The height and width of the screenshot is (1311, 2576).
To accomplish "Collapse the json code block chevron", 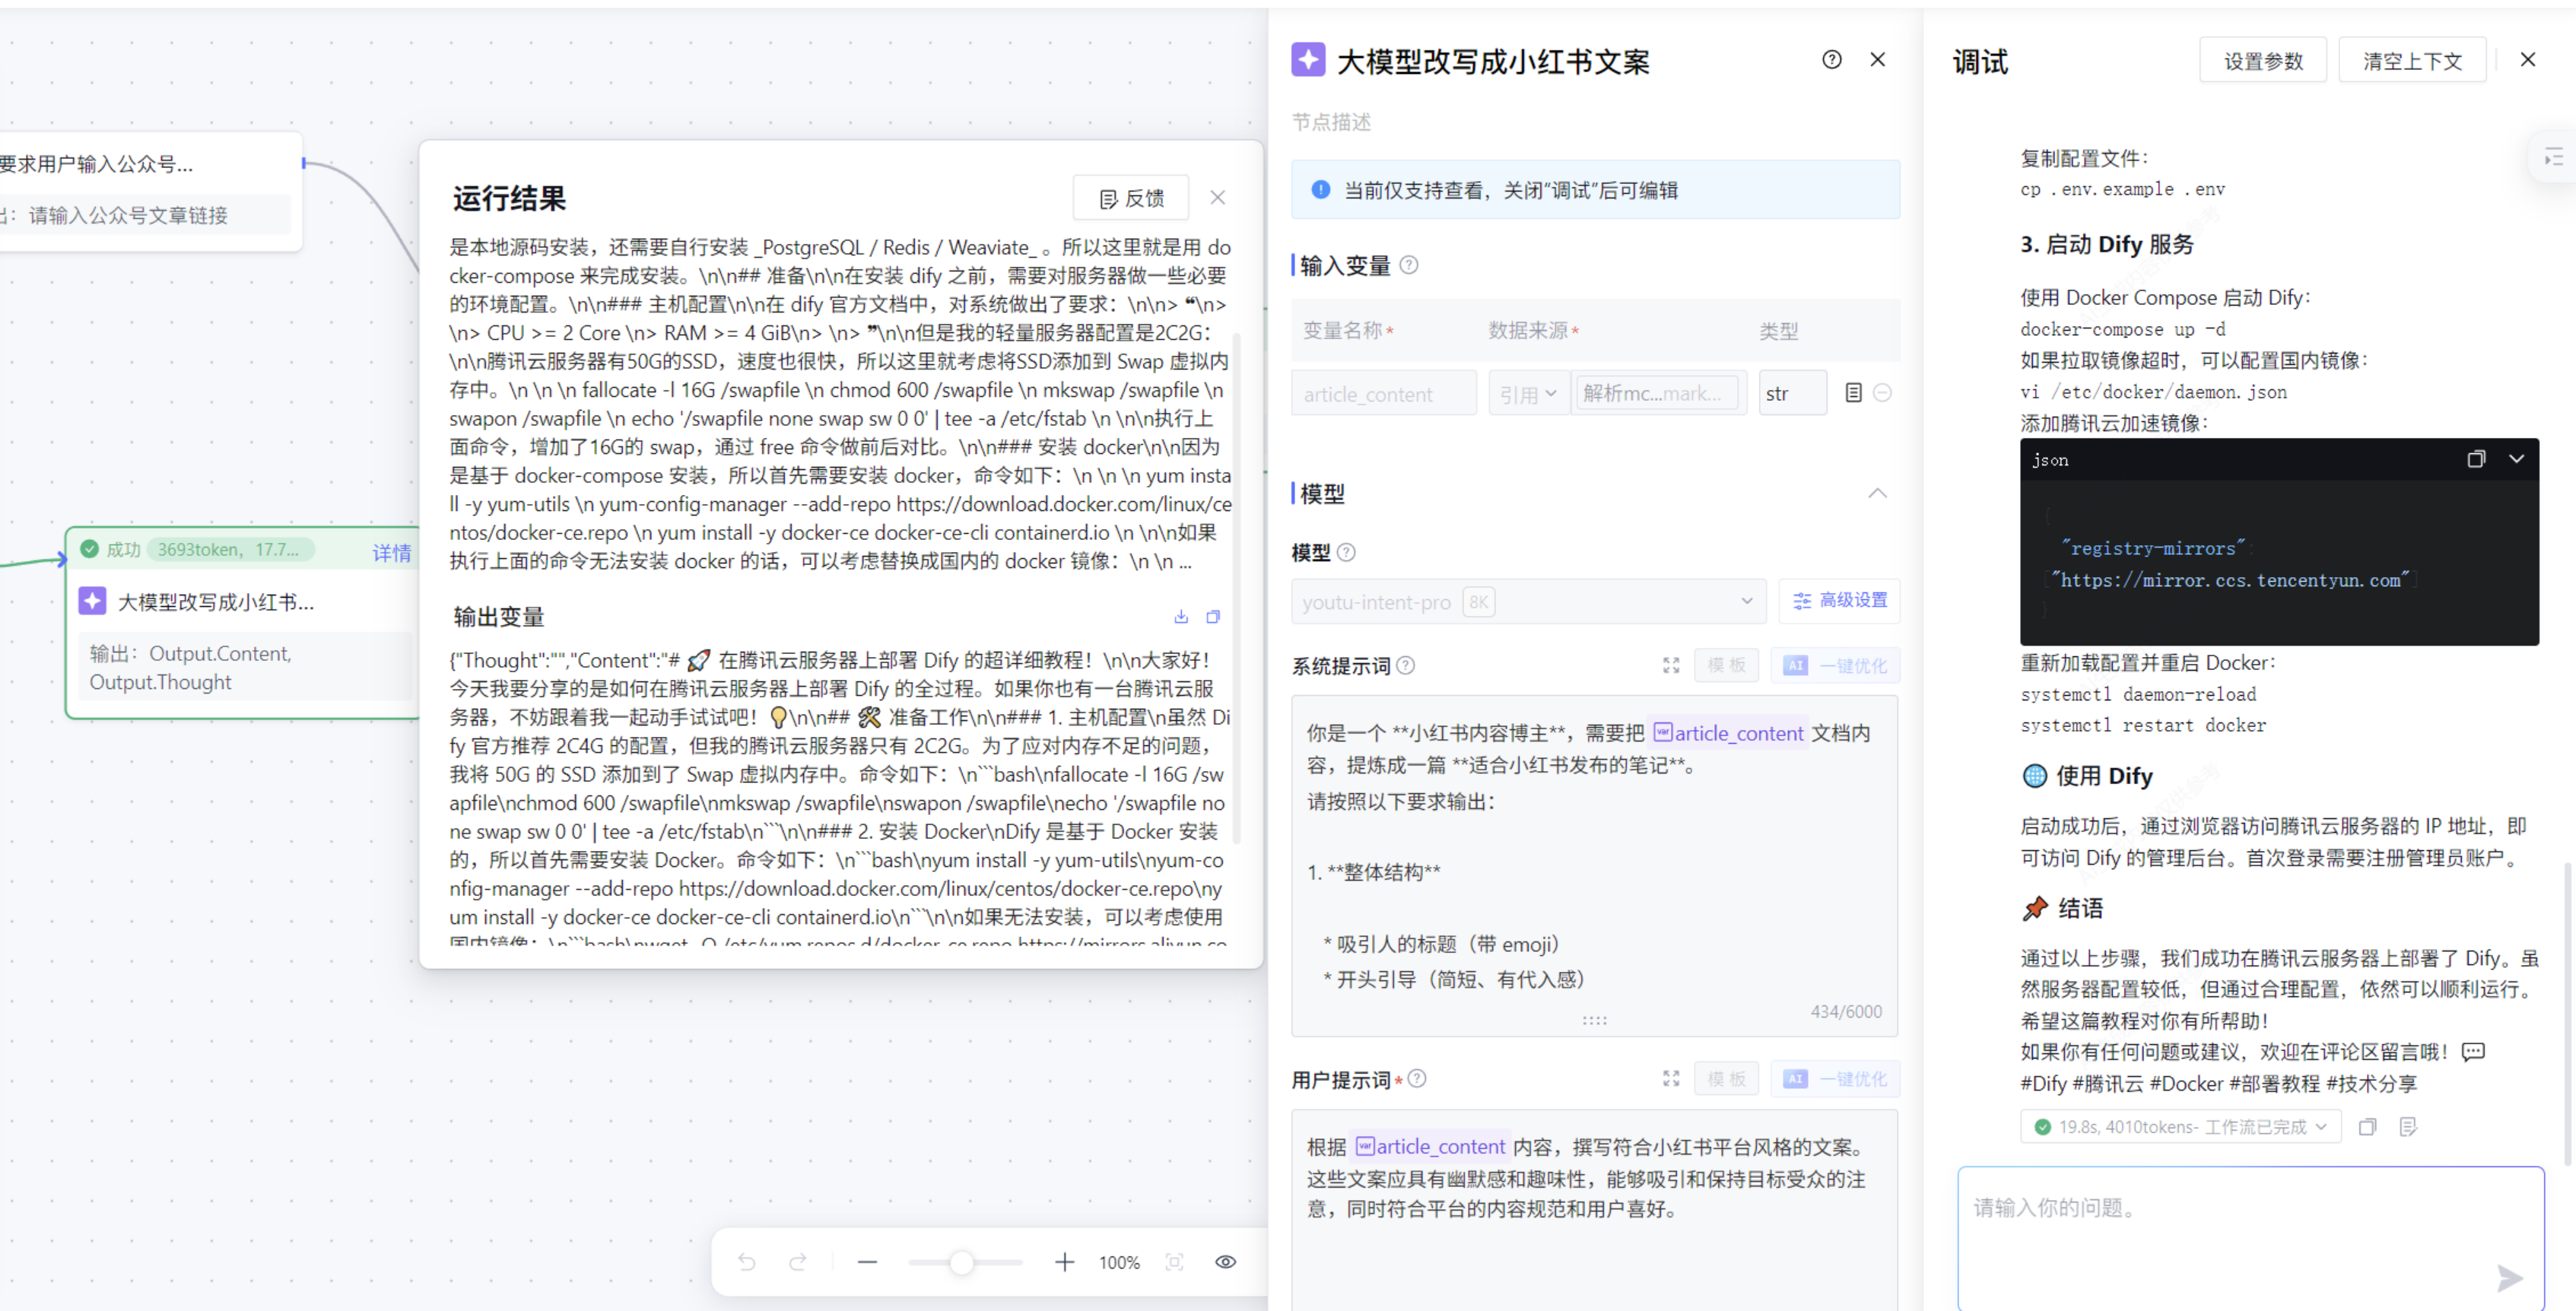I will point(2516,459).
